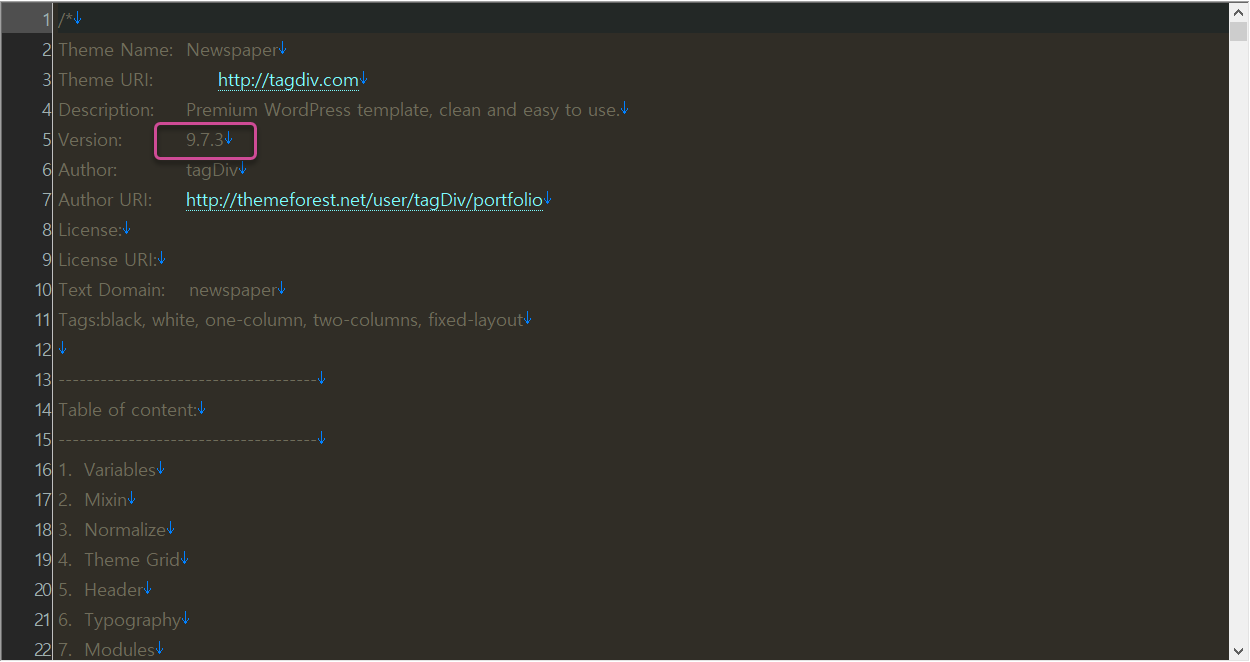This screenshot has width=1250, height=662.
Task: Click the 'Tags:black, white, one-column' line
Action: pyautogui.click(x=290, y=320)
